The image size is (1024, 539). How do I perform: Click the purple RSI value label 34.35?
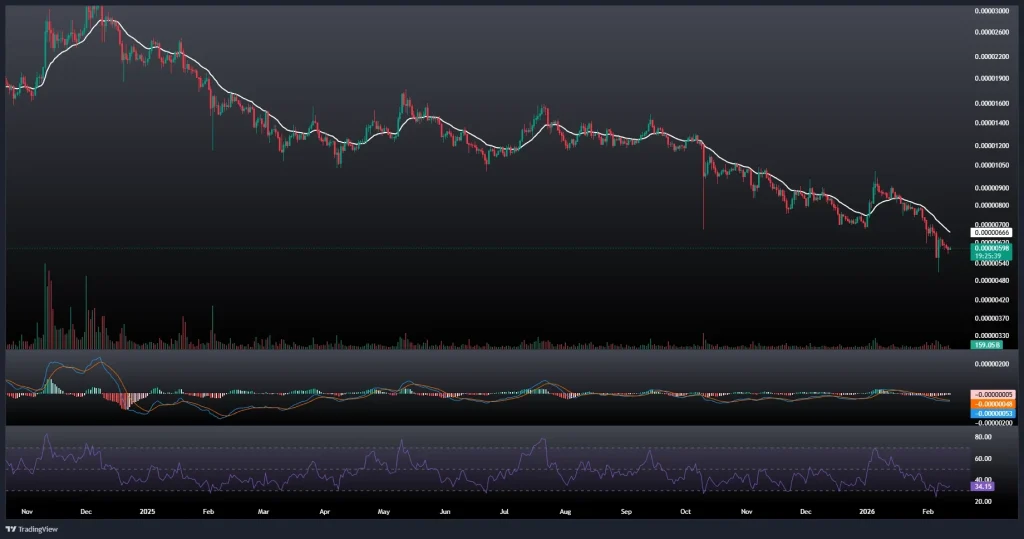[x=985, y=484]
